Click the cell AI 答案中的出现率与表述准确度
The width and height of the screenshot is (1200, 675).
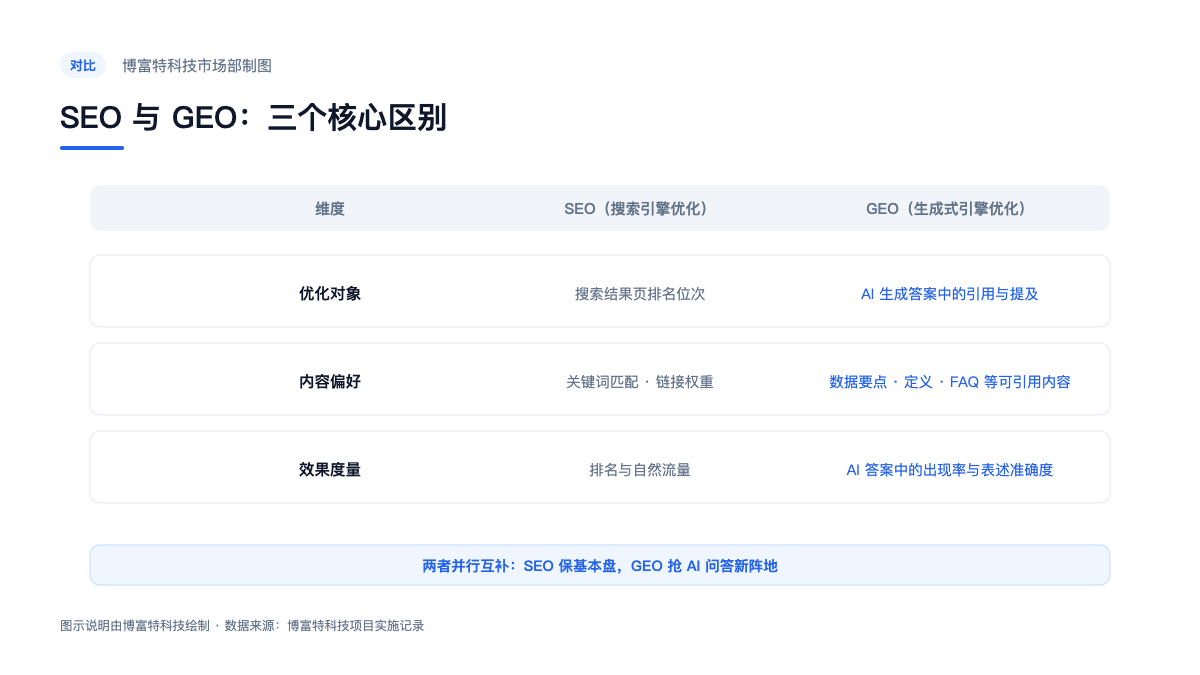[x=950, y=470]
